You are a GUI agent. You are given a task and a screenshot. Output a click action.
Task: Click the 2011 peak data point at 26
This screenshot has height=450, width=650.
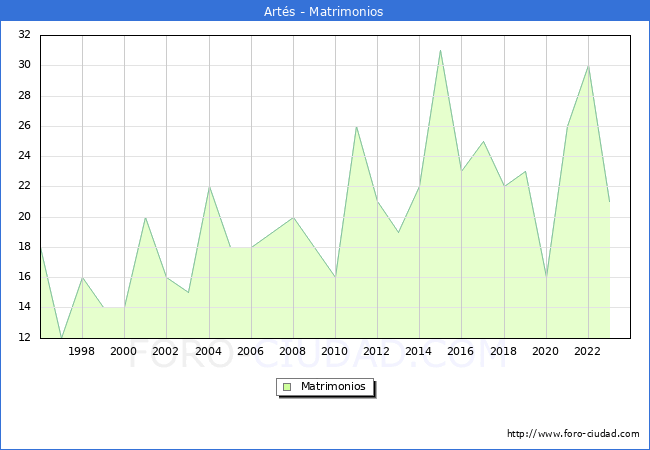coord(357,126)
